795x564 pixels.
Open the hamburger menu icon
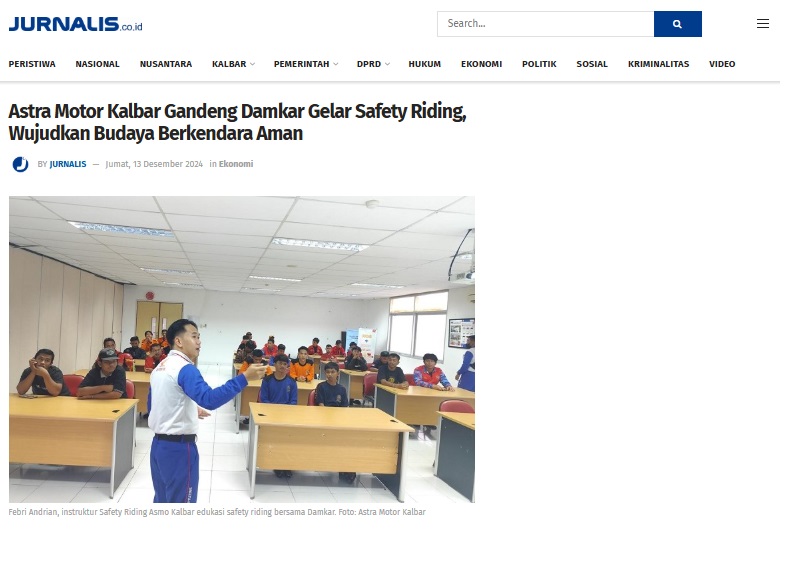763,24
